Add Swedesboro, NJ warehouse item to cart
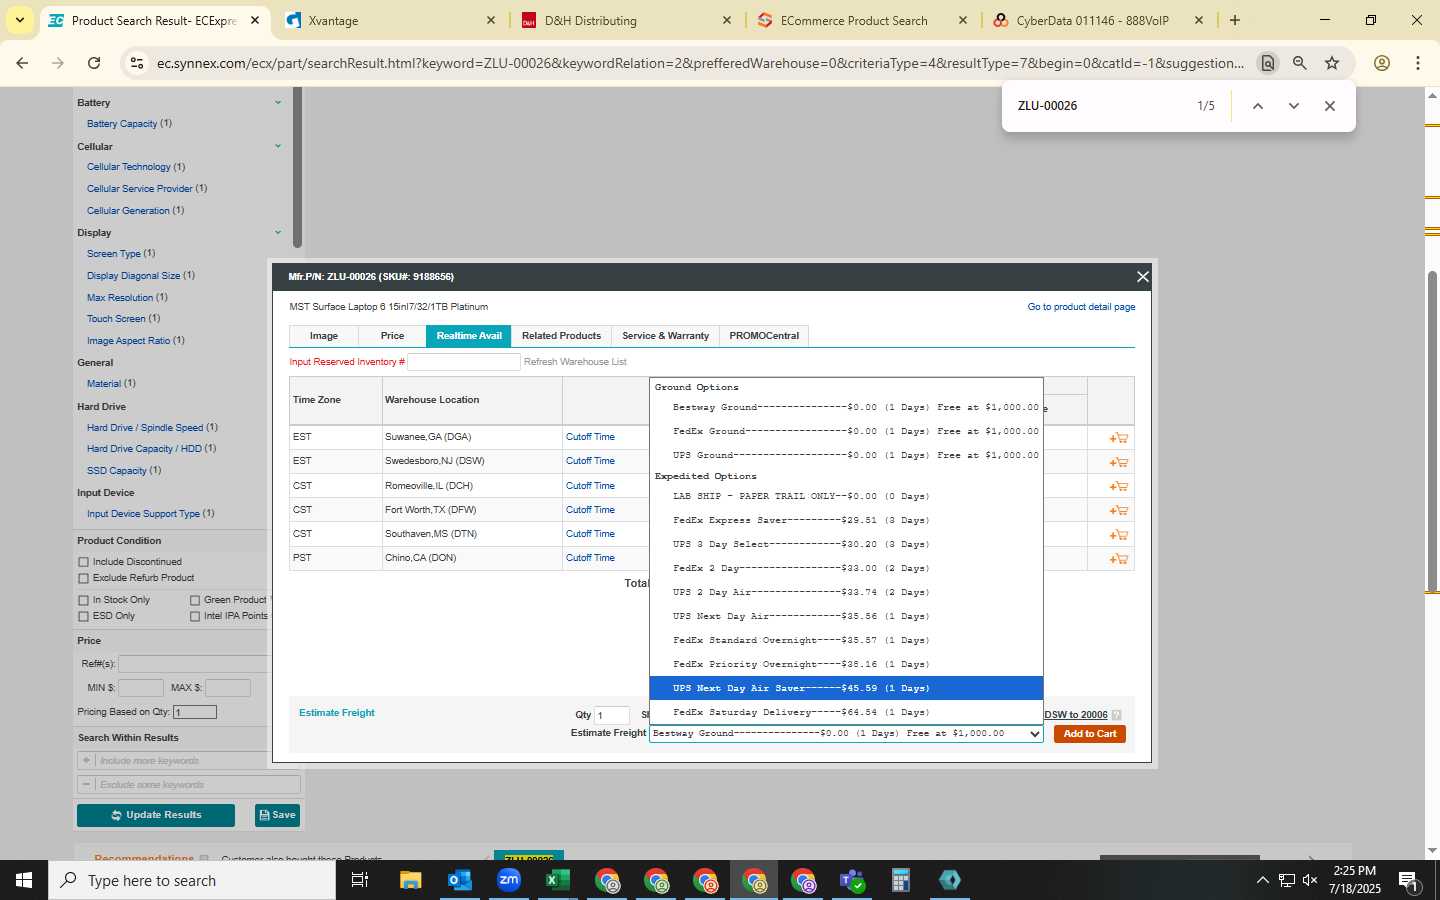Screen dimensions: 1440x900 tap(1118, 462)
